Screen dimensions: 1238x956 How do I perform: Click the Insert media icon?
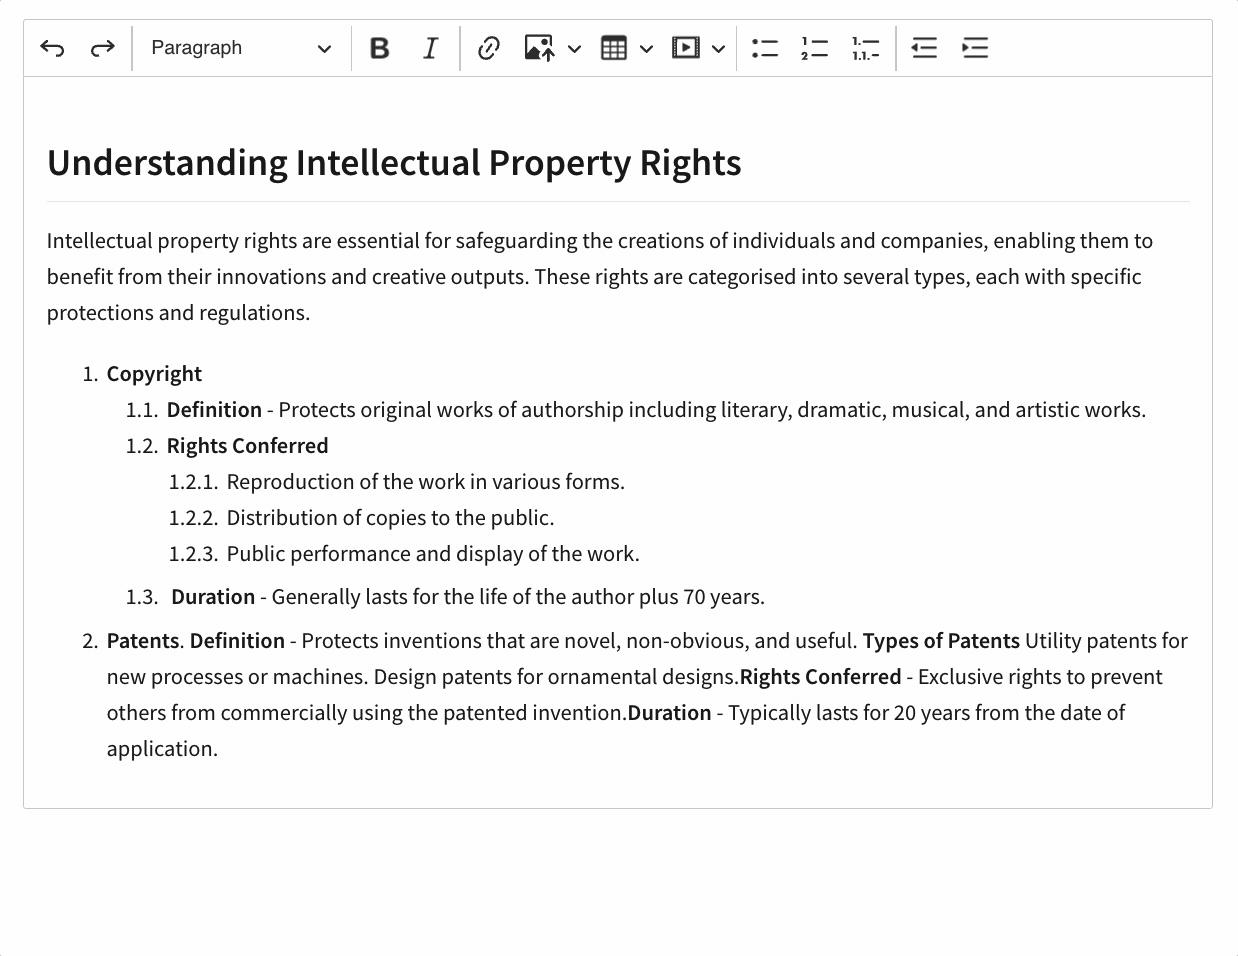pos(685,48)
